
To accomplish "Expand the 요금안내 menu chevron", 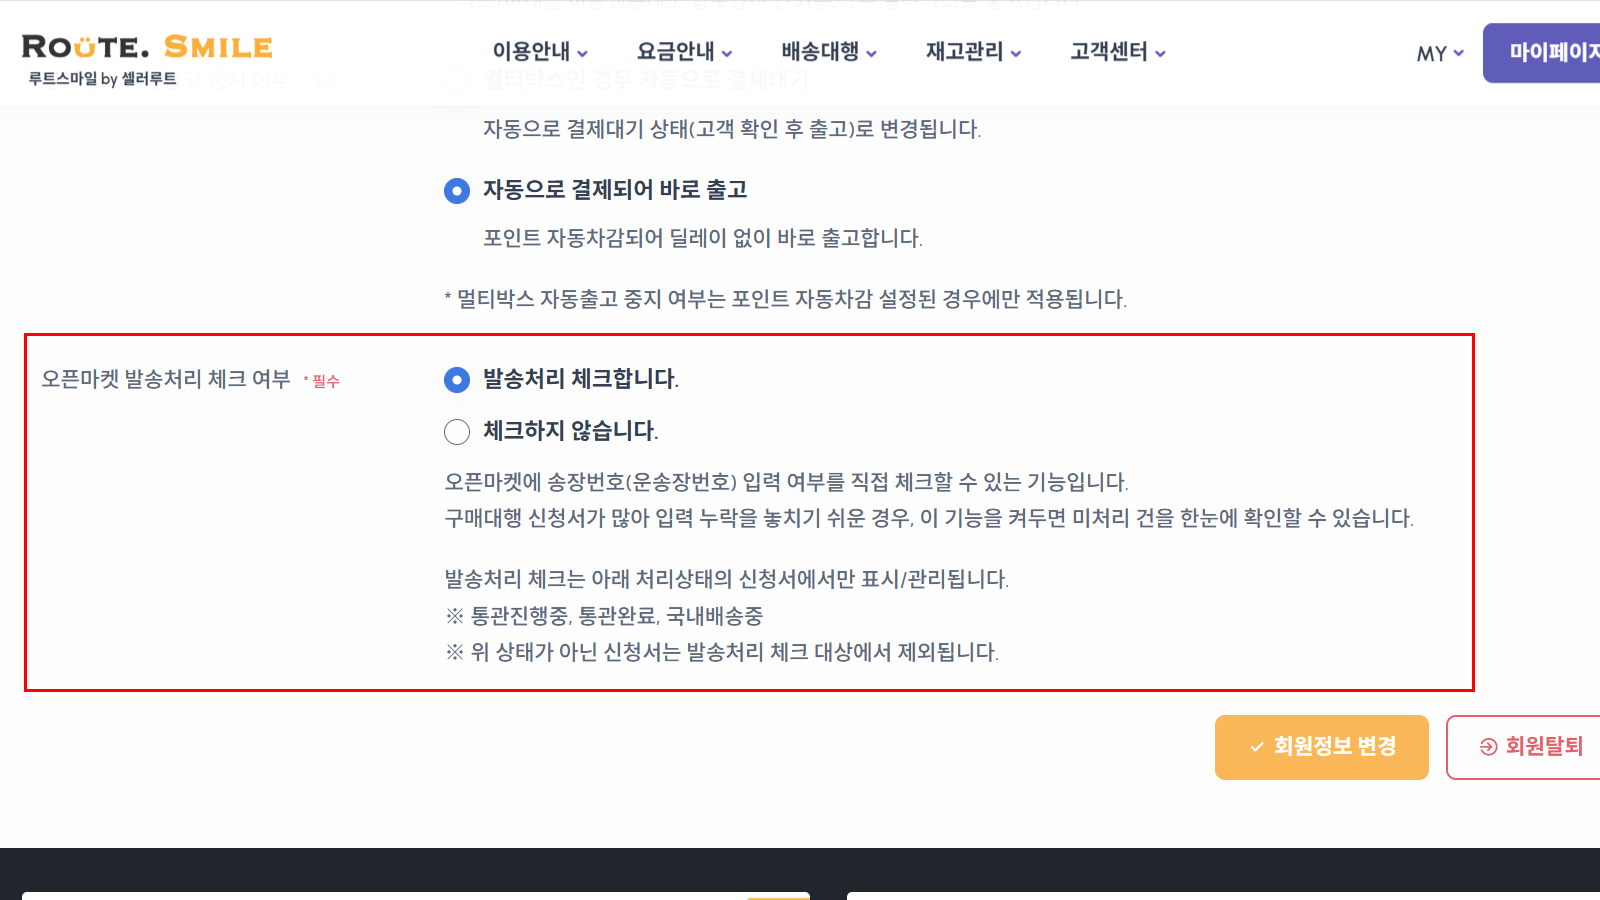I will point(727,53).
